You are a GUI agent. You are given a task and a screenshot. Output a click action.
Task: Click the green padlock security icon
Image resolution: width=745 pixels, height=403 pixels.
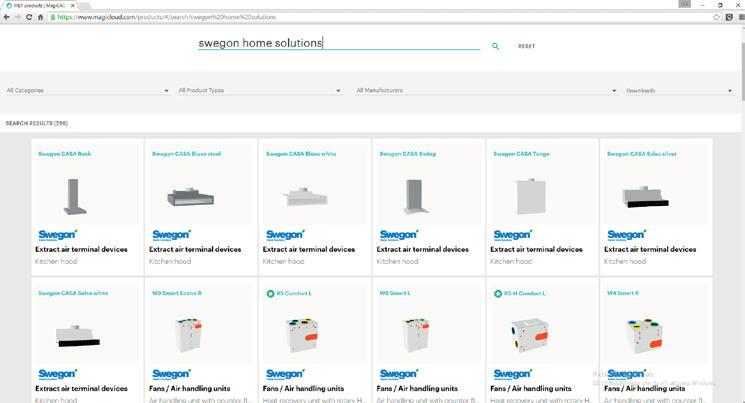[53, 17]
